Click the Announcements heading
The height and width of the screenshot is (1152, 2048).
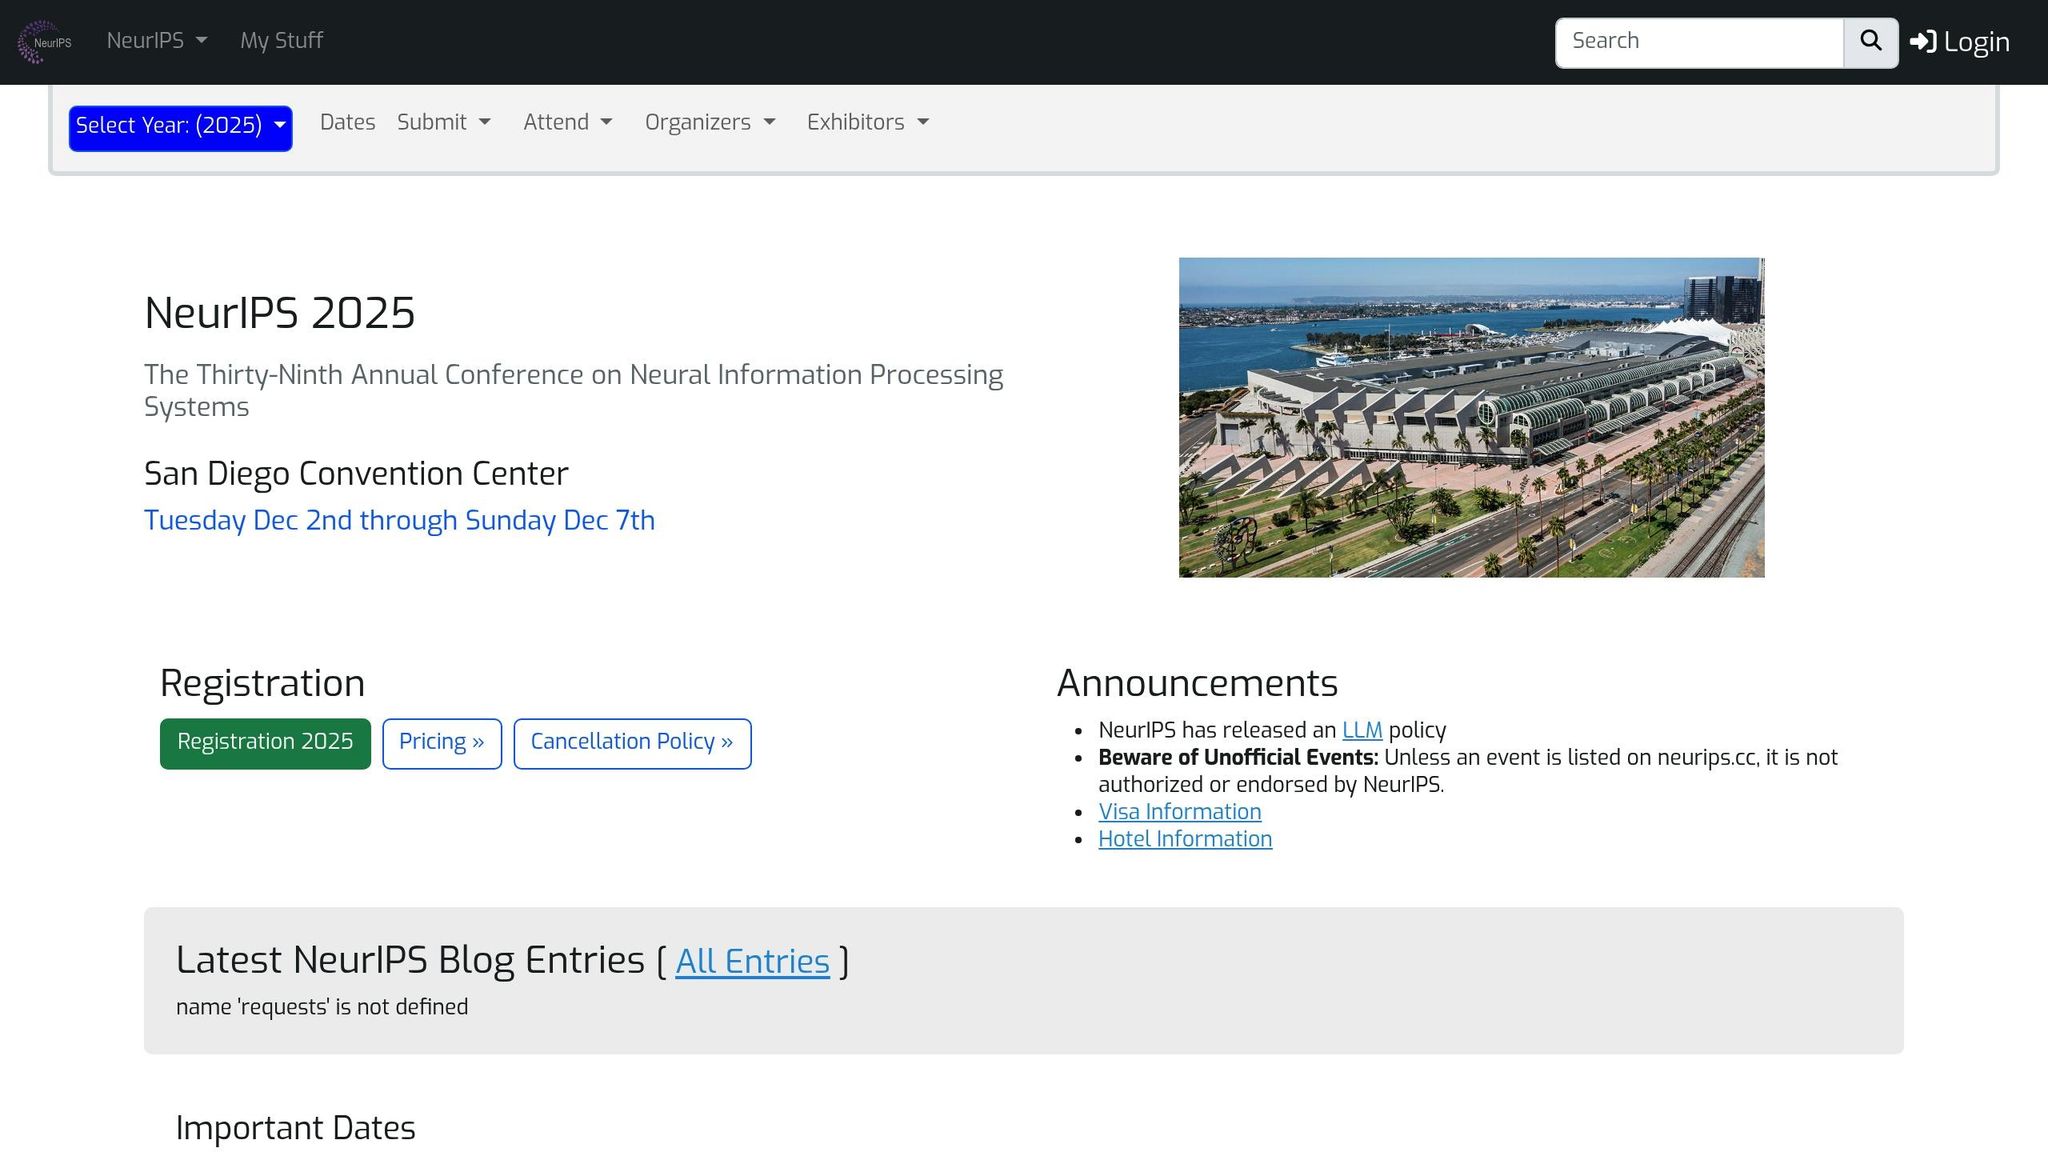click(1197, 683)
